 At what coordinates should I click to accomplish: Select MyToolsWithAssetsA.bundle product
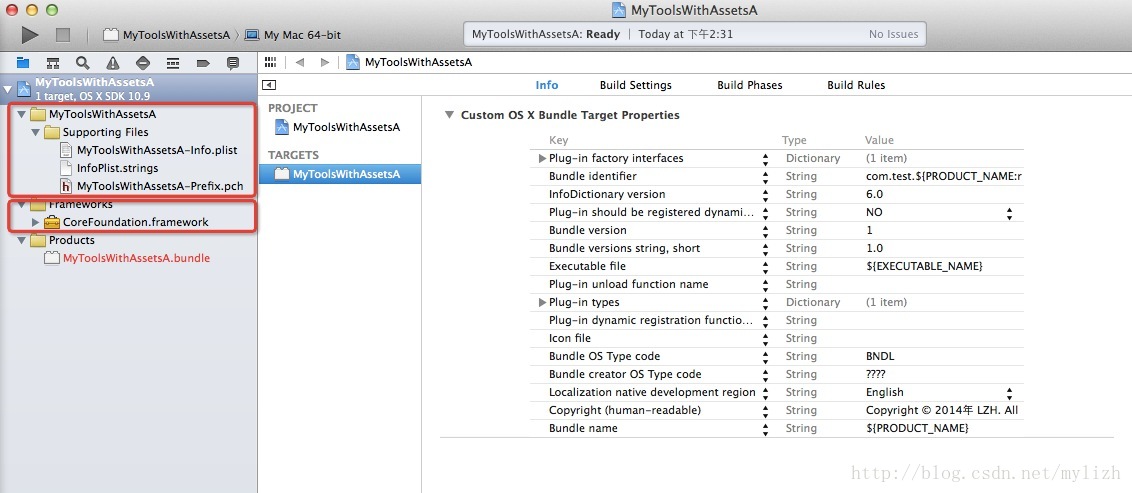(127, 258)
